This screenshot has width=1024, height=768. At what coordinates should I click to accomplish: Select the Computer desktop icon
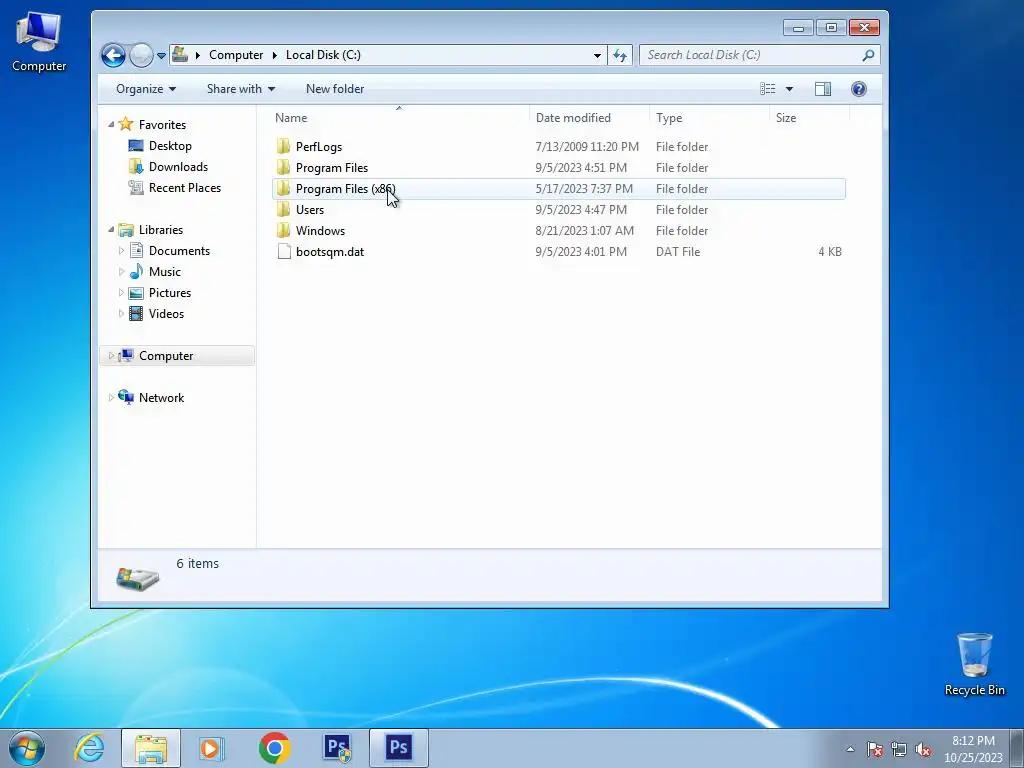point(39,42)
